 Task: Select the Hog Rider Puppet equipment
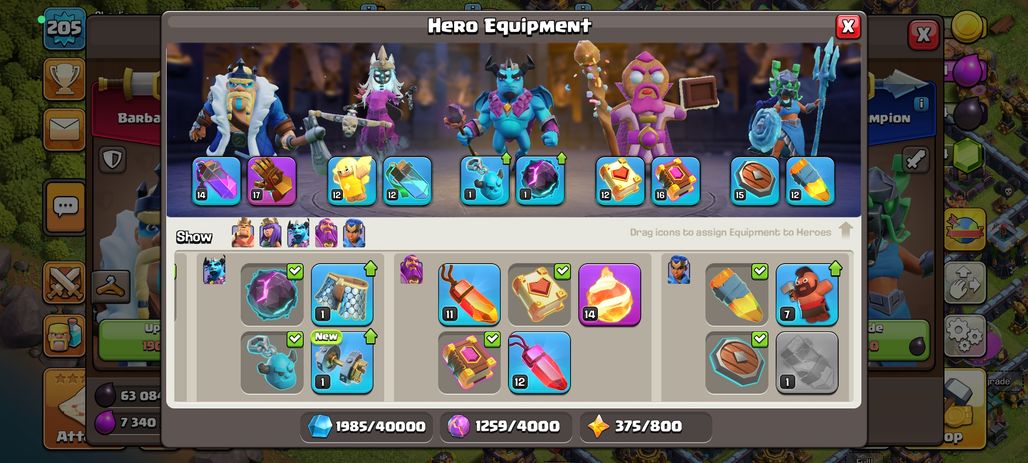tap(806, 294)
